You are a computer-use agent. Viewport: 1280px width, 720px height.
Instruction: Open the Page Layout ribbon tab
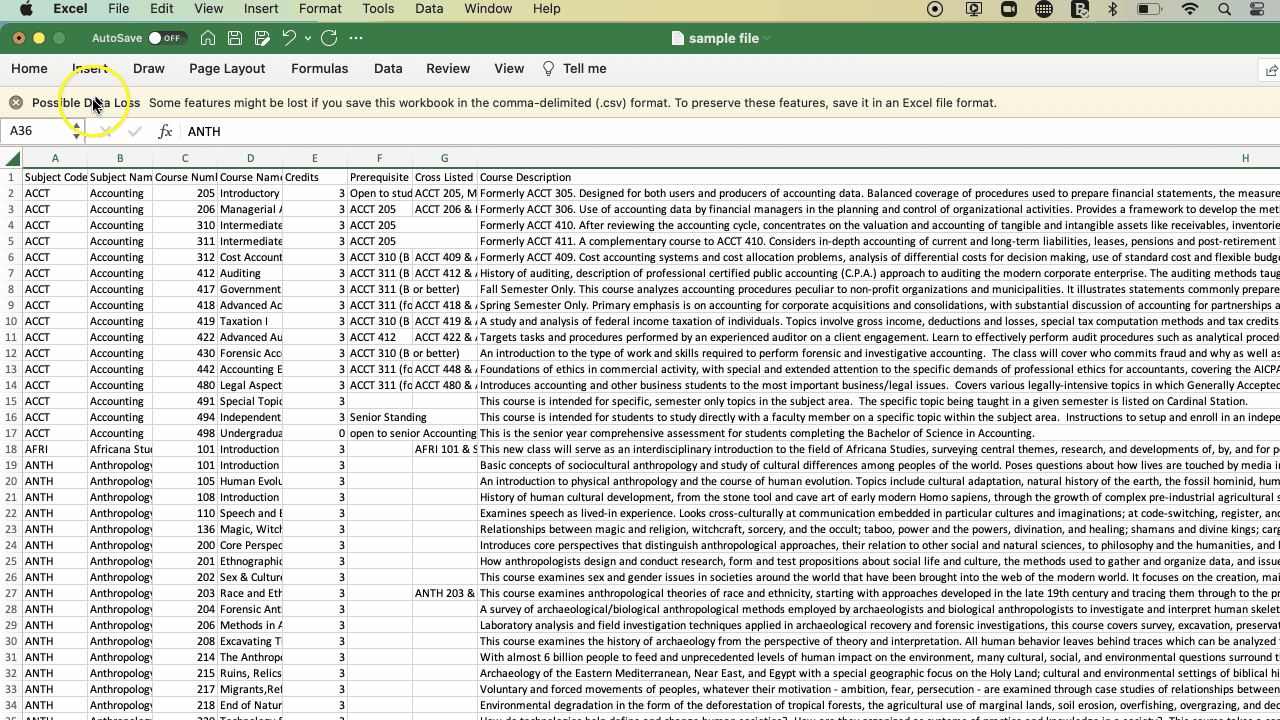tap(227, 68)
